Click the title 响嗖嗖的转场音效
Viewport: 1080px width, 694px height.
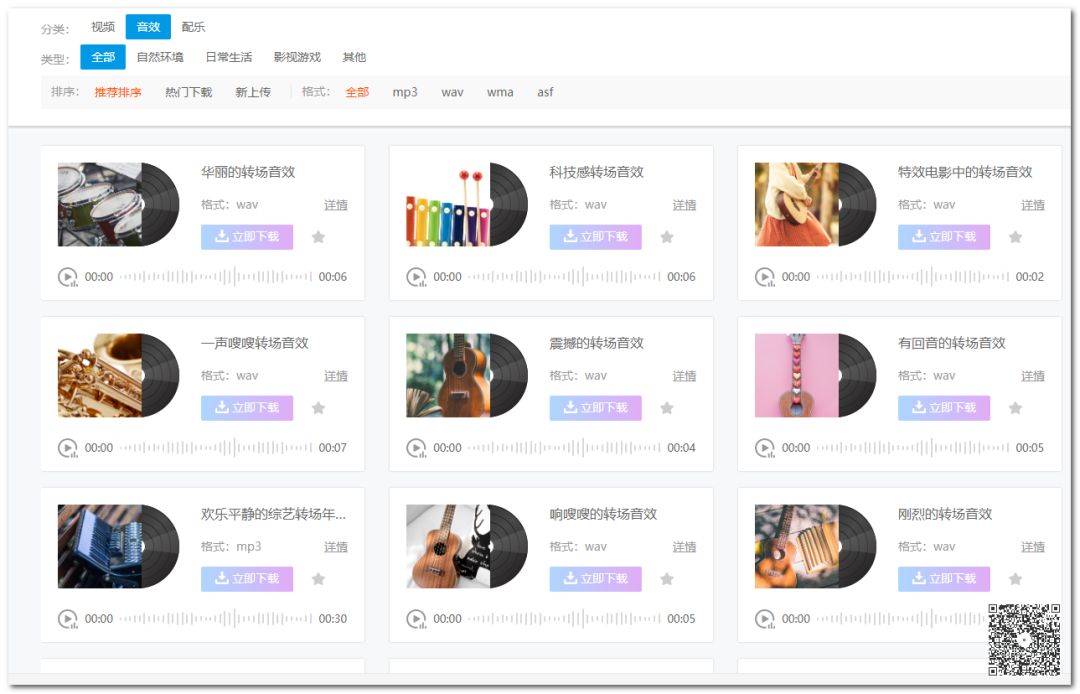(x=603, y=514)
